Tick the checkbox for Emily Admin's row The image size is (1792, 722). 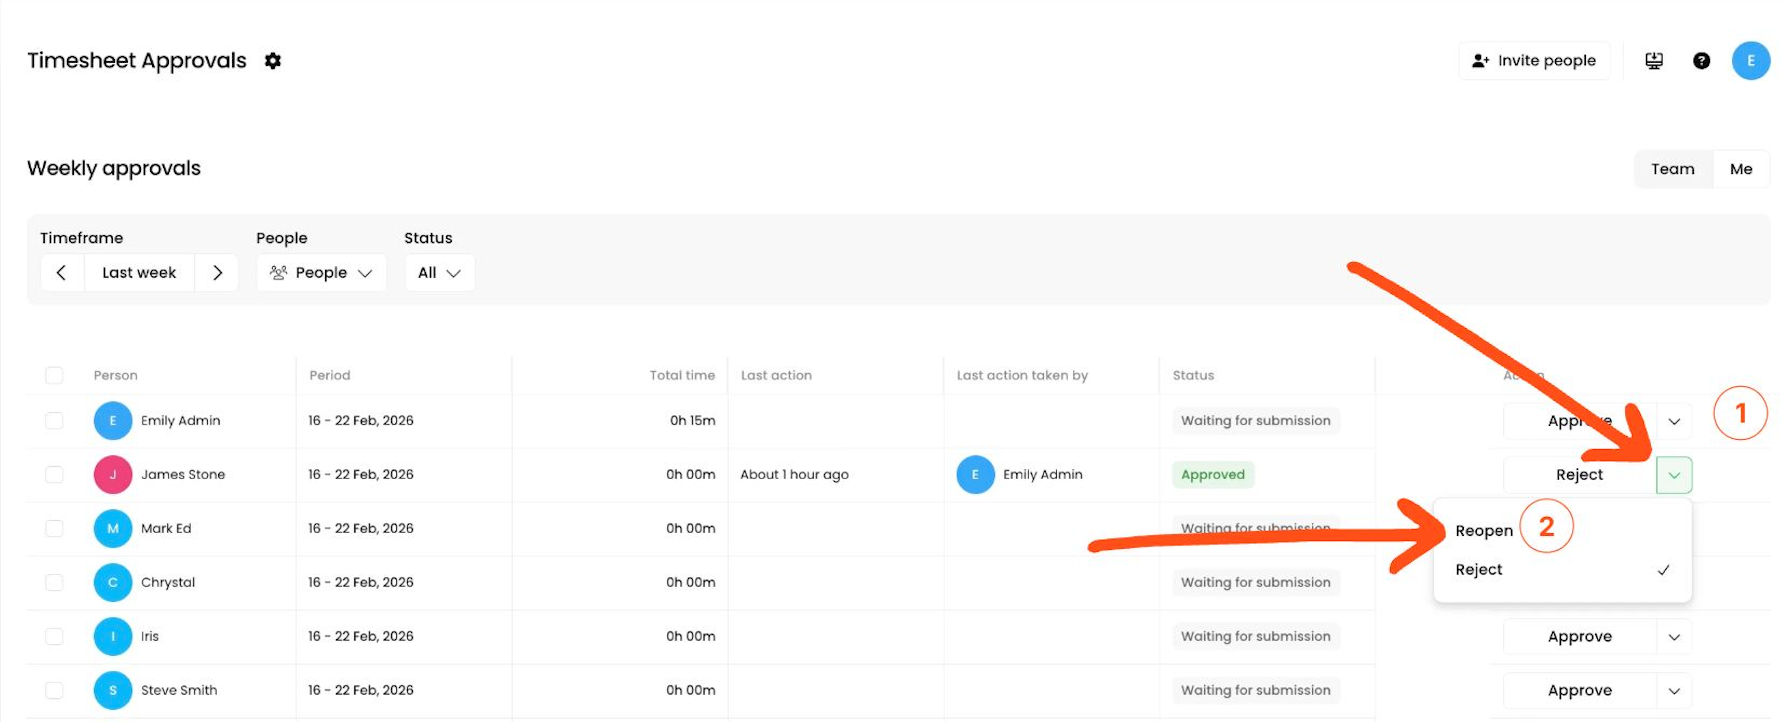click(x=54, y=421)
